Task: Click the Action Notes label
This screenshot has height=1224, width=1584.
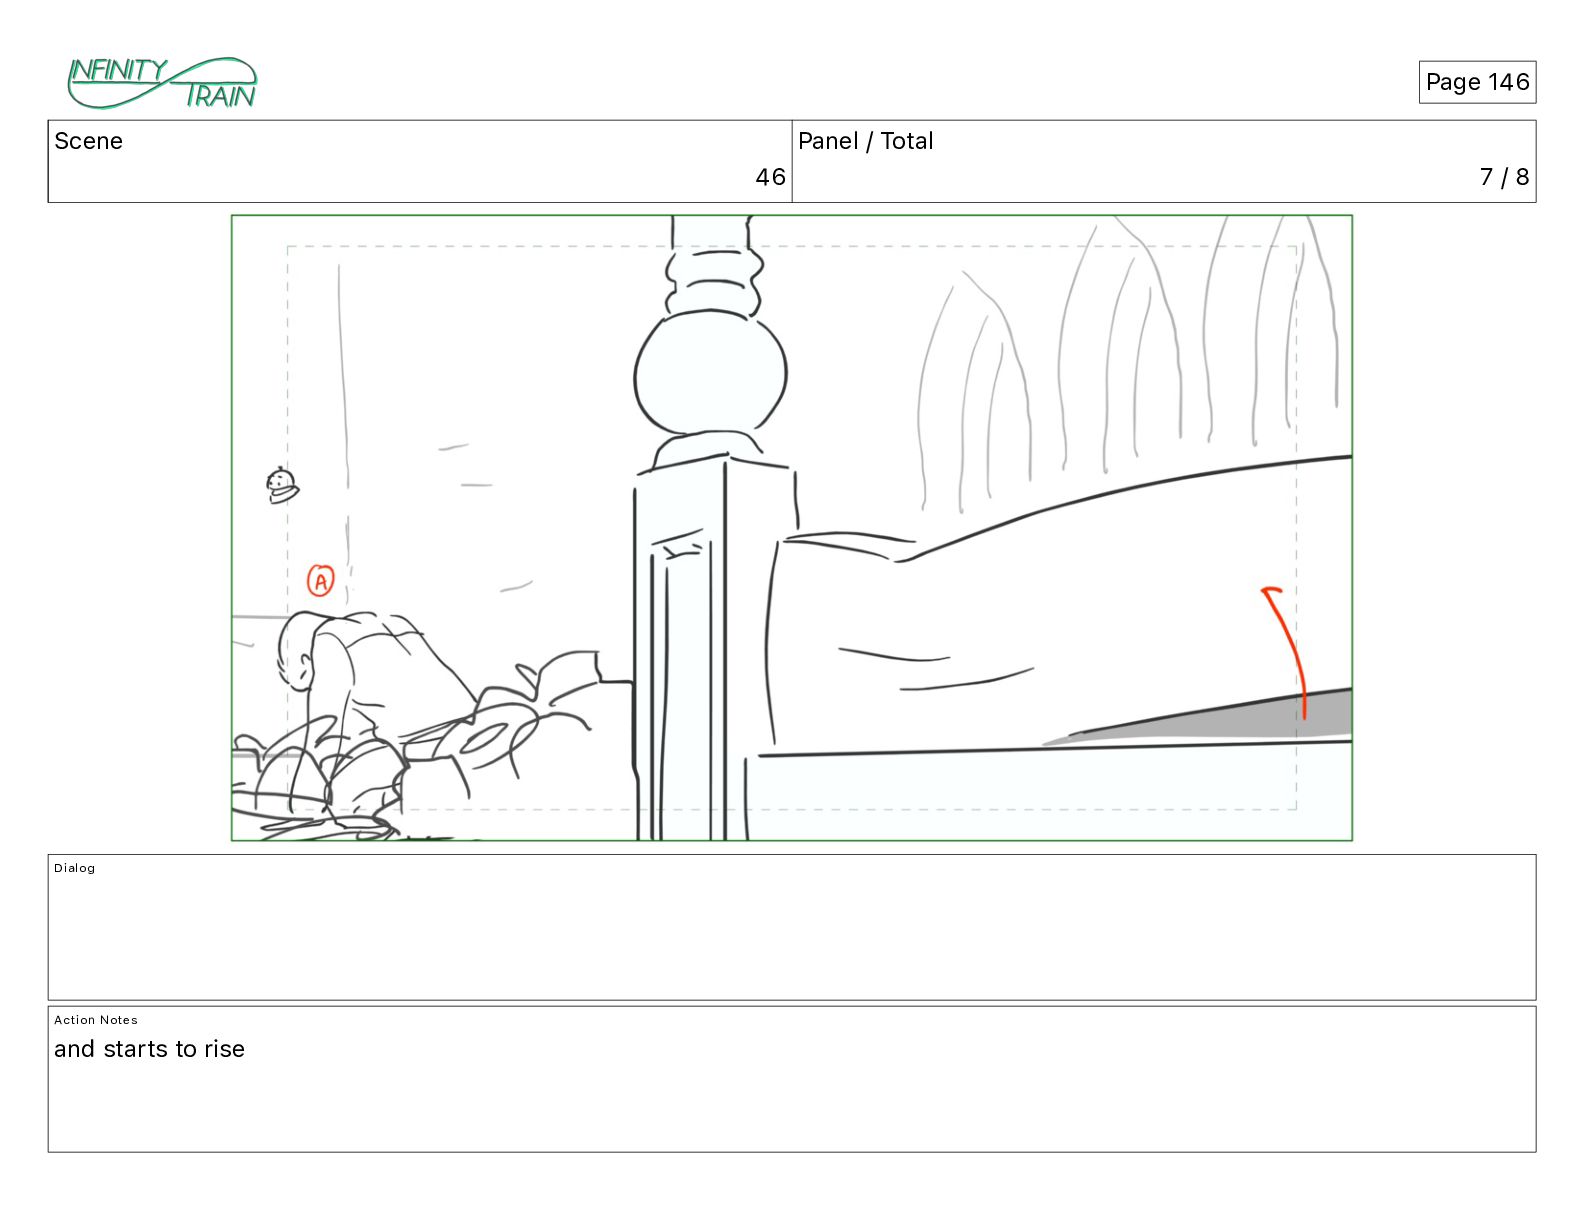Action: pyautogui.click(x=96, y=1020)
